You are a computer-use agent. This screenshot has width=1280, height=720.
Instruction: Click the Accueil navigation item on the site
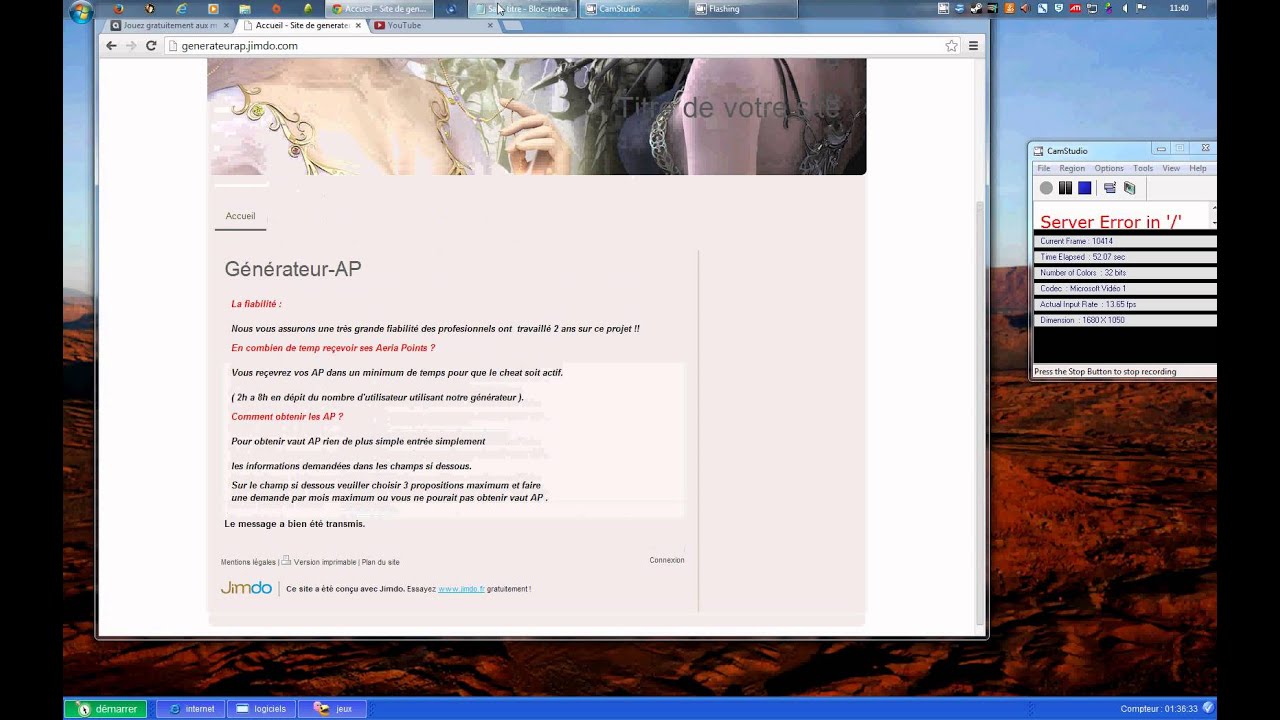240,216
